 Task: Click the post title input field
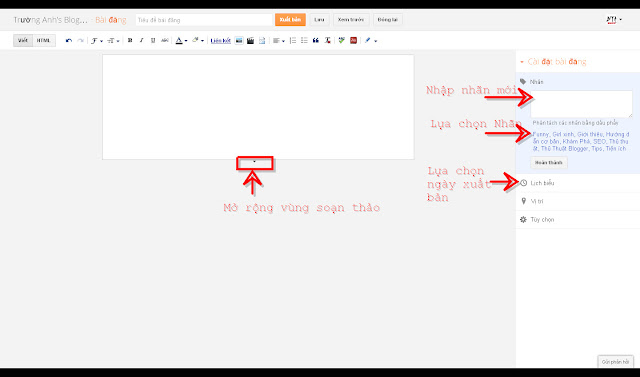[x=204, y=20]
